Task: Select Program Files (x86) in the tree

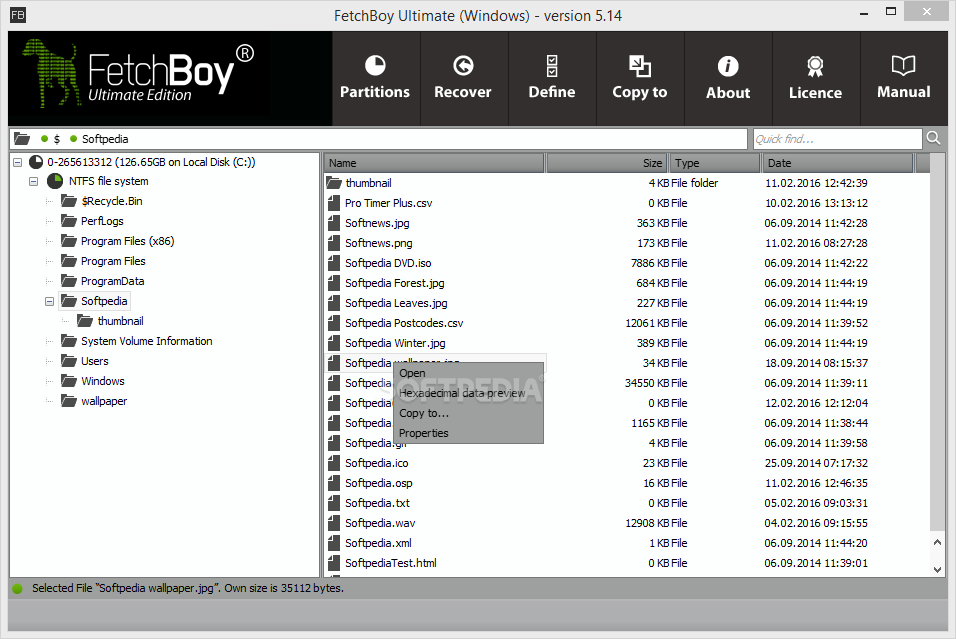Action: [127, 241]
